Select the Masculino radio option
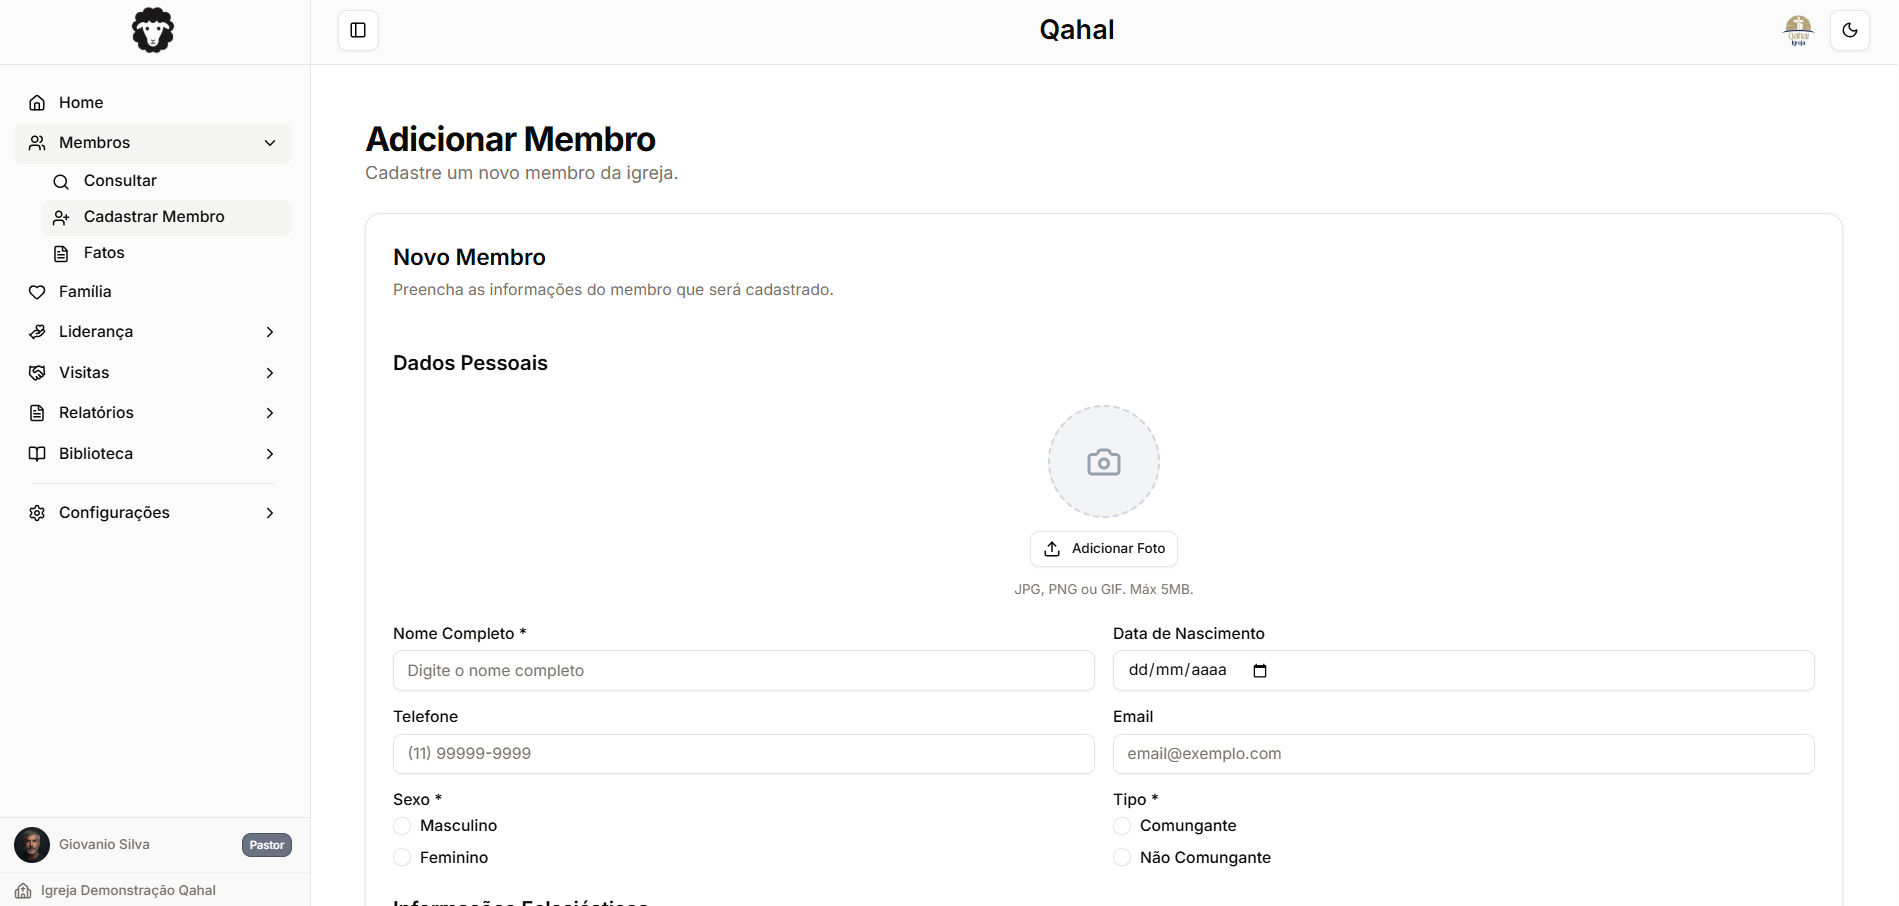 402,826
